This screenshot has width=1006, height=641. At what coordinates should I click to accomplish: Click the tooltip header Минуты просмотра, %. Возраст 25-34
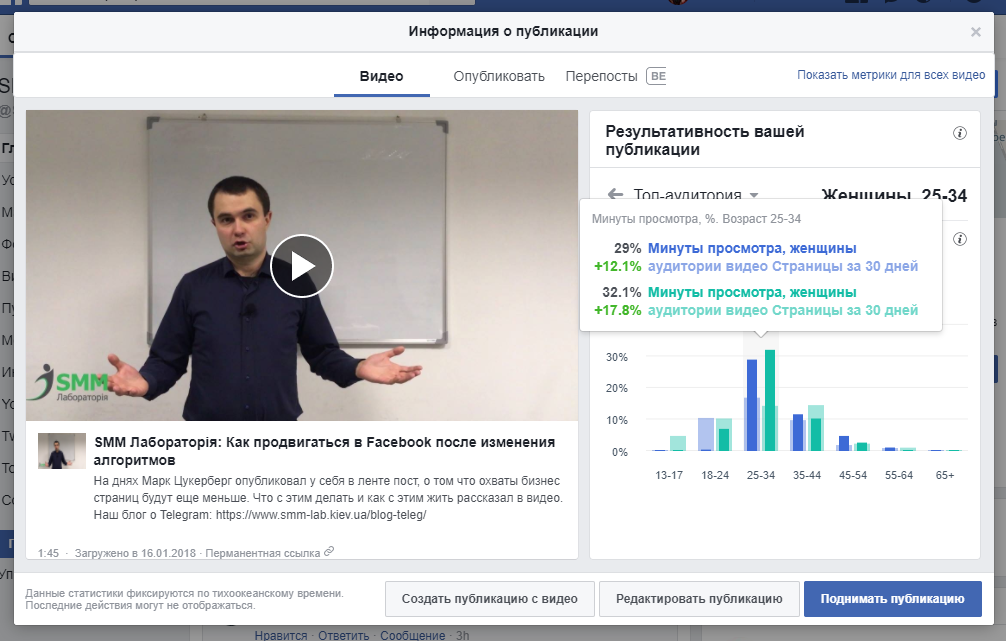[x=696, y=219]
